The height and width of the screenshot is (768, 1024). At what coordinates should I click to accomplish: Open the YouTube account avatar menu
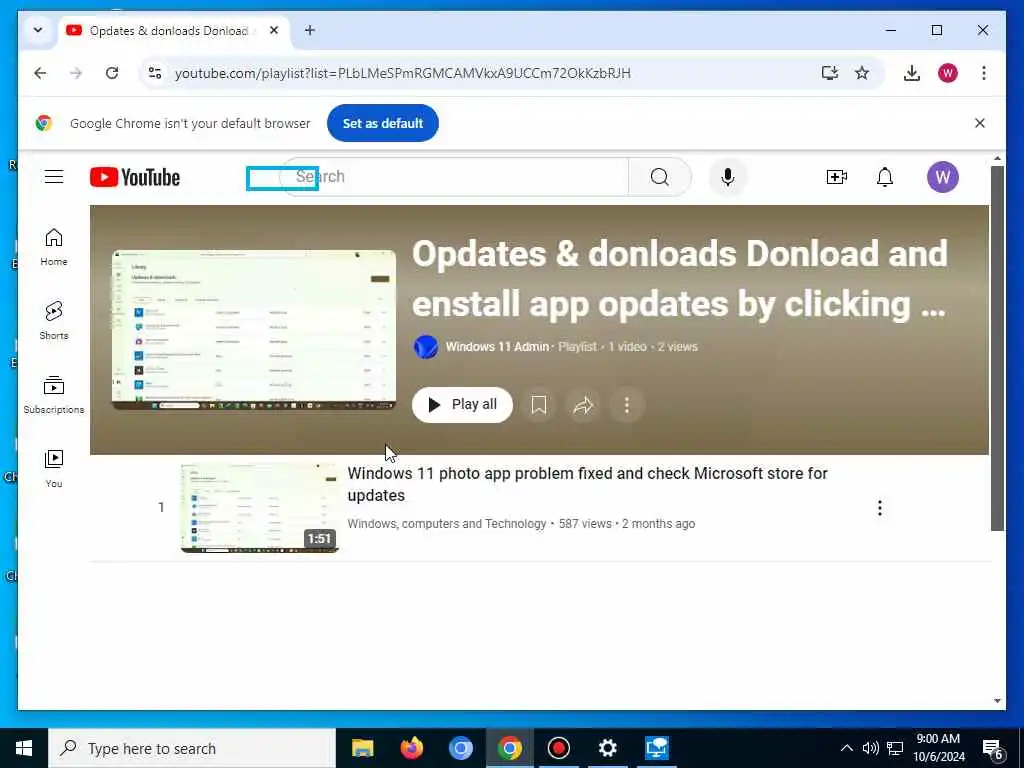tap(942, 177)
